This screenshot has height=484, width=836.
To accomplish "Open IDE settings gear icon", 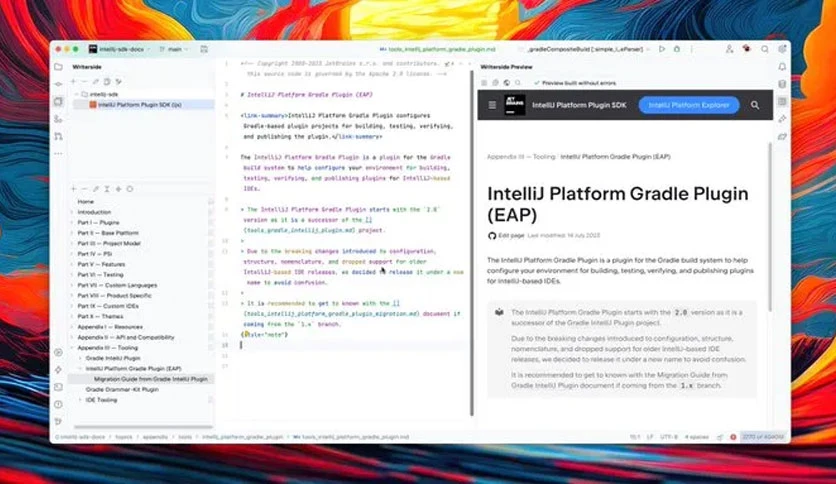I will [782, 49].
